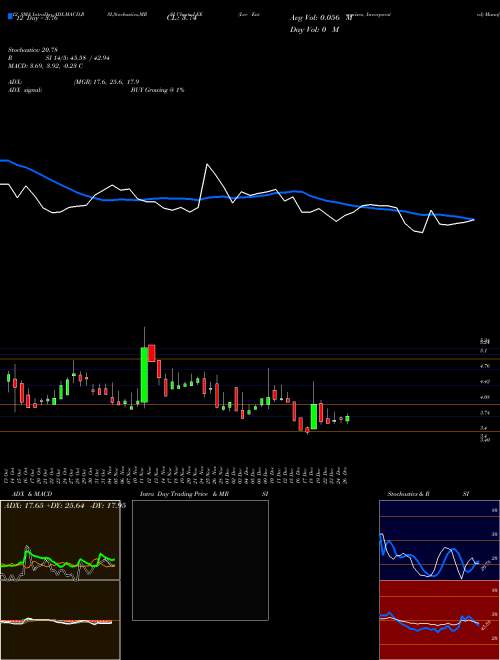Click the 'ADX: 17.65 +DY: 25.64 -DY: 17.95' readout

pos(65,506)
